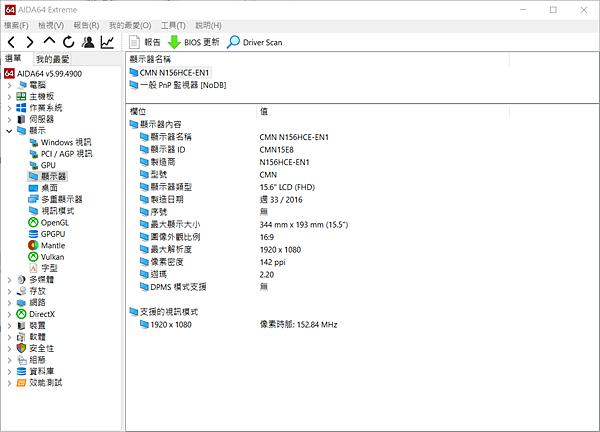The image size is (600, 432).
Task: Select the GPGPU icon
Action: 33,234
